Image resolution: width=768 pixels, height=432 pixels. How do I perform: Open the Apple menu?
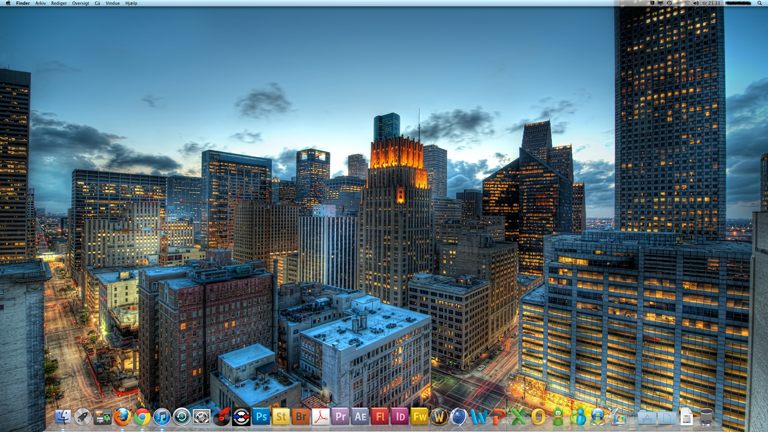click(7, 3)
